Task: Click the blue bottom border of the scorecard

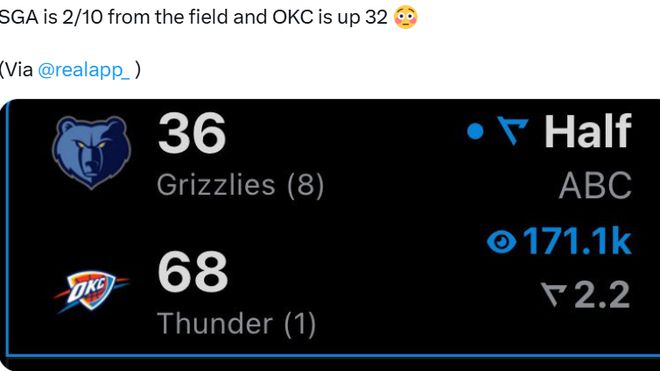Action: point(333,356)
